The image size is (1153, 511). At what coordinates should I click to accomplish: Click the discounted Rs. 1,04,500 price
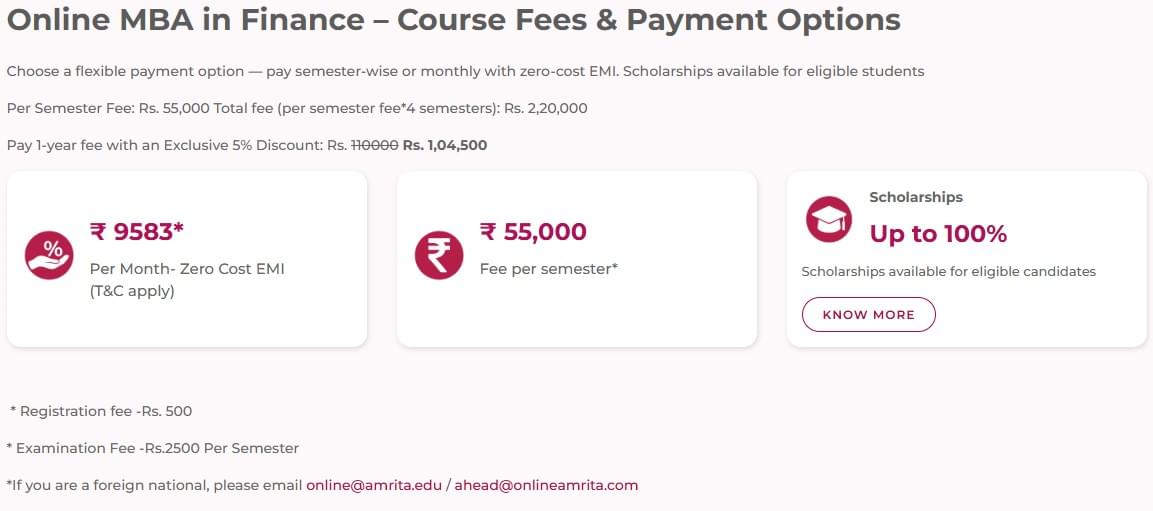pyautogui.click(x=445, y=145)
